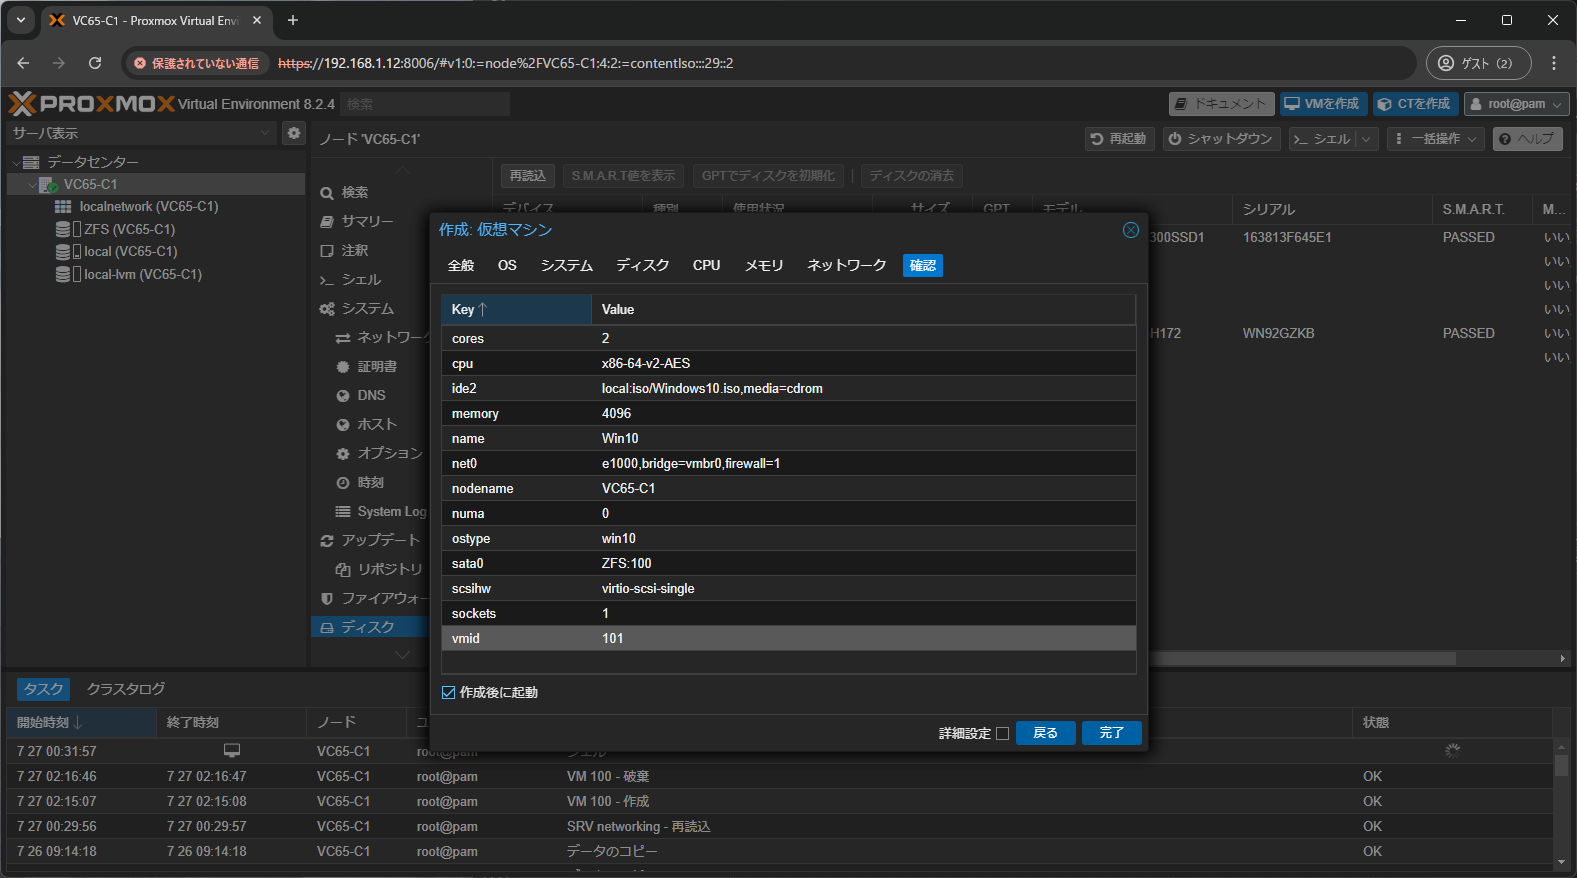Go to the メモリ tab
This screenshot has height=878, width=1577.
(x=764, y=265)
